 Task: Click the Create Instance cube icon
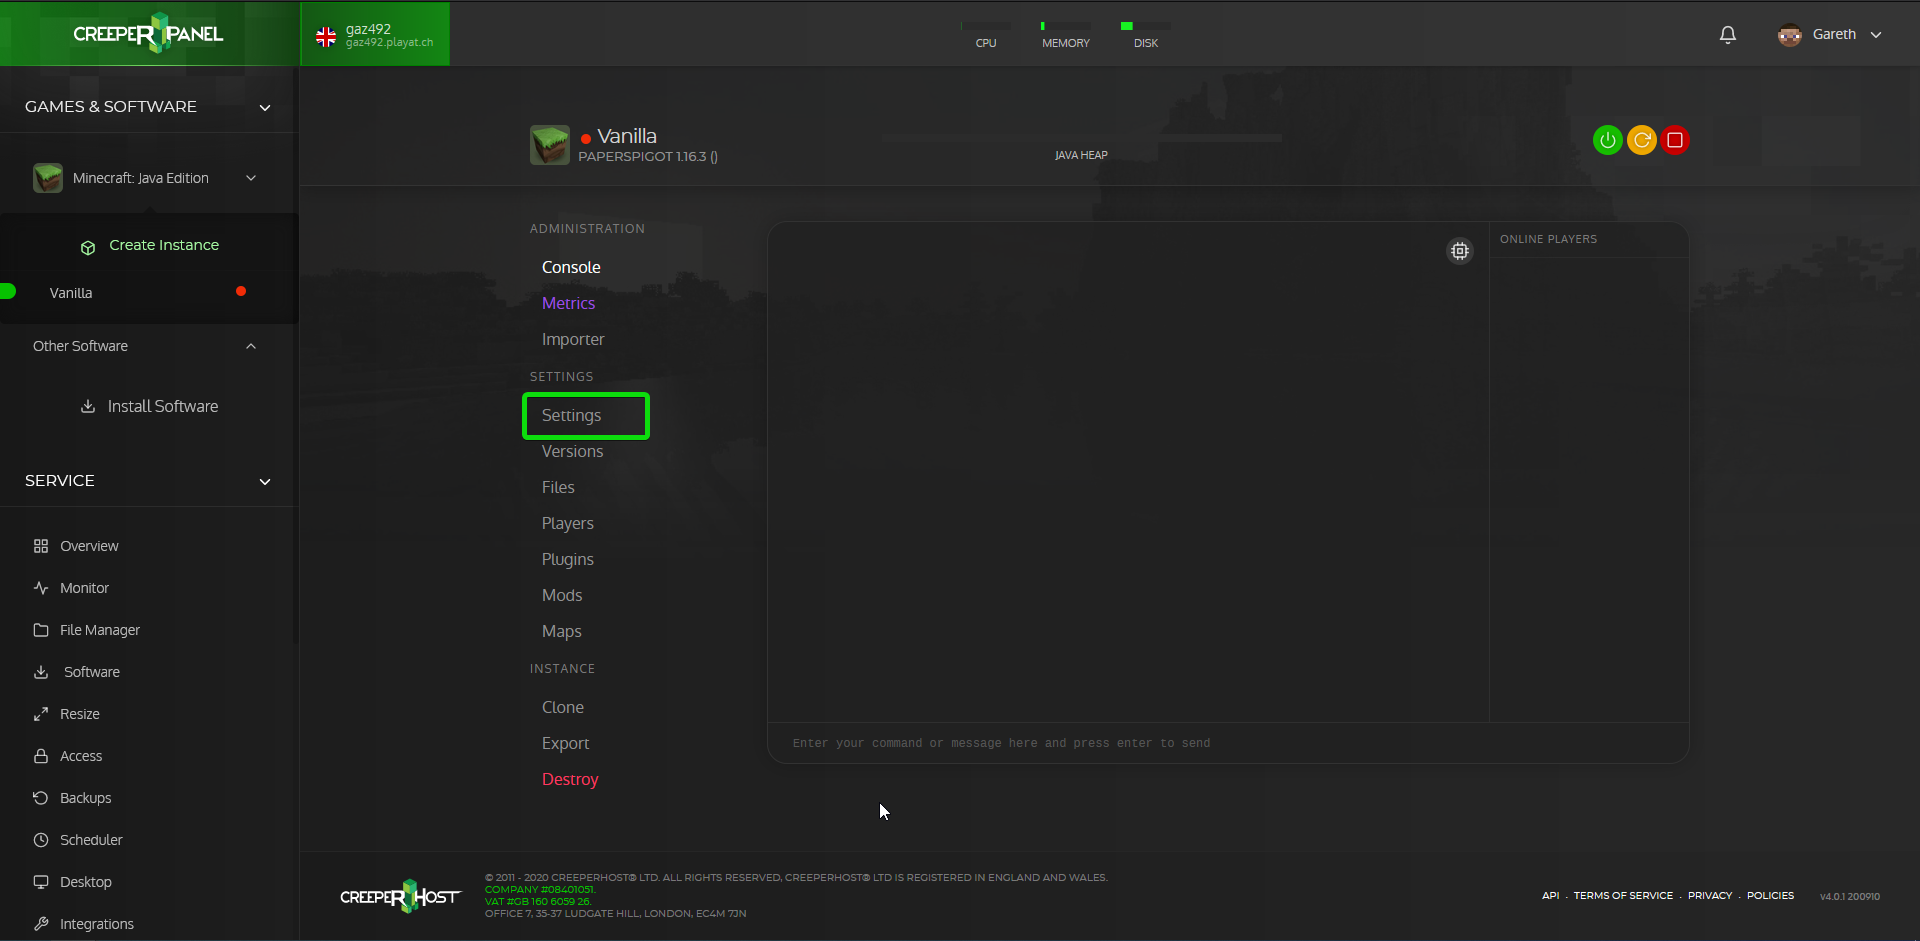(x=88, y=247)
